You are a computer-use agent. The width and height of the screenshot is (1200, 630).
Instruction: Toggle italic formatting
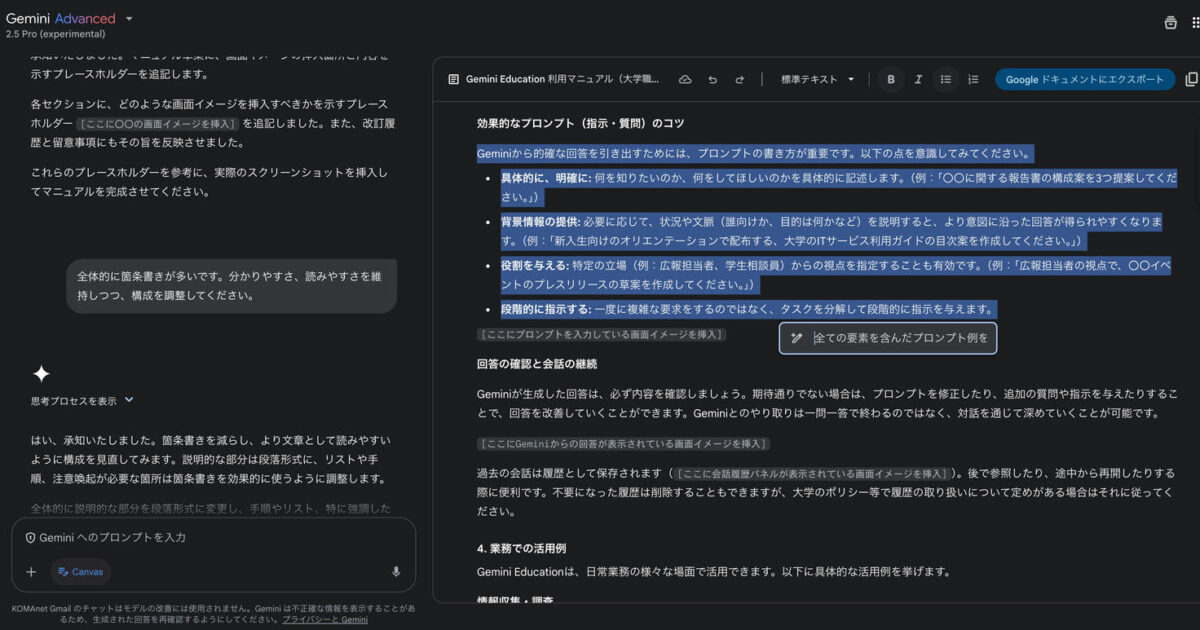(918, 80)
